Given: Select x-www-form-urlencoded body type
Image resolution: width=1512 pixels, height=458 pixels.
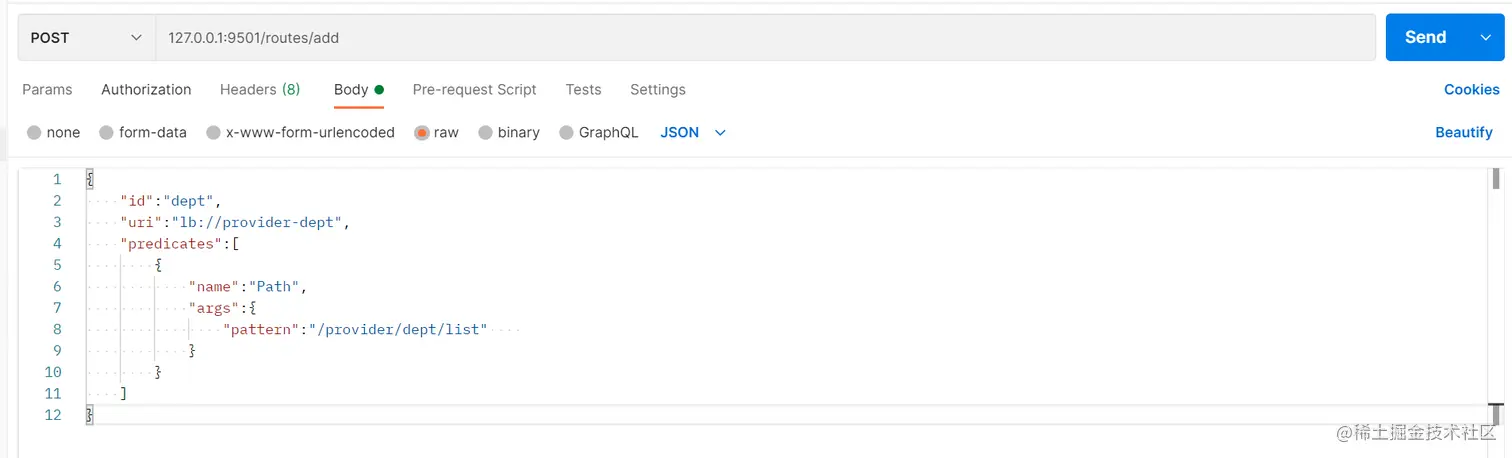Looking at the screenshot, I should click(213, 133).
